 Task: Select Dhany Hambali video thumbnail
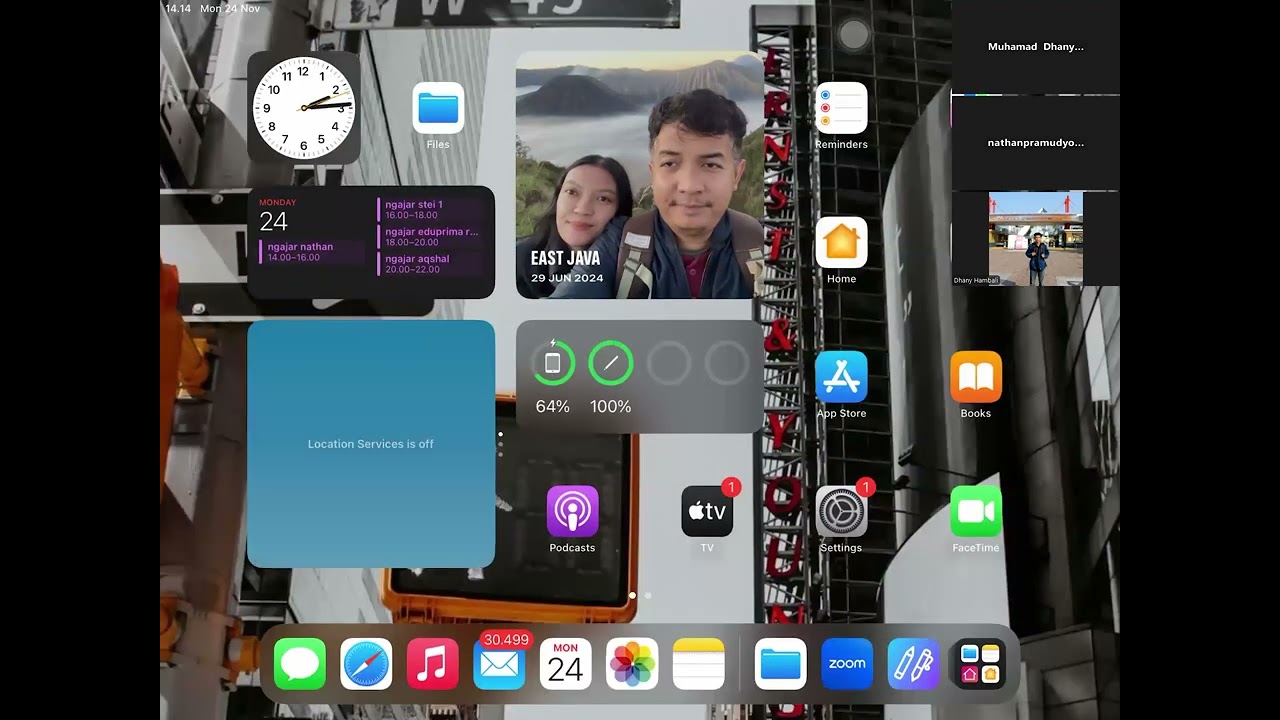pos(1035,239)
